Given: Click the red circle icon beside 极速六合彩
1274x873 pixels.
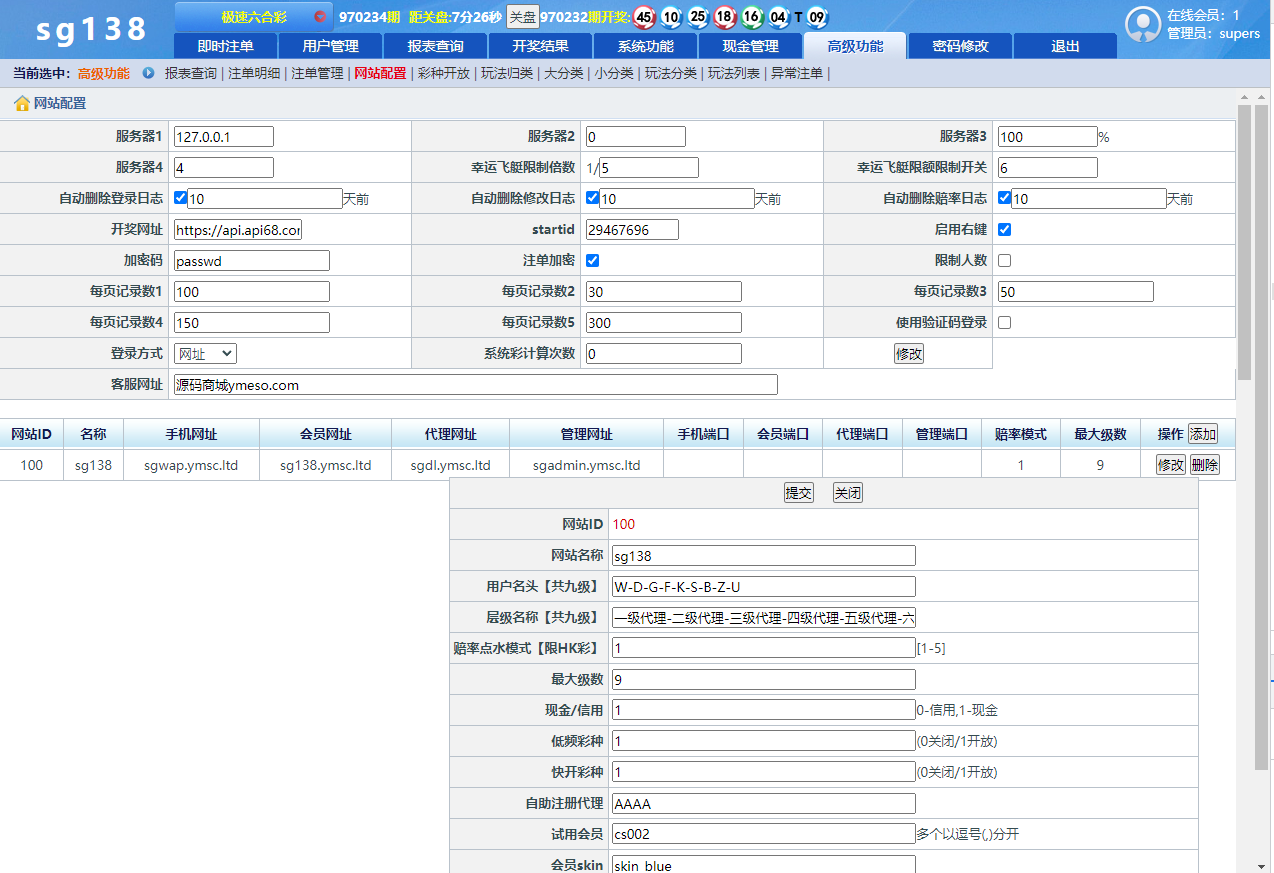Looking at the screenshot, I should point(319,17).
